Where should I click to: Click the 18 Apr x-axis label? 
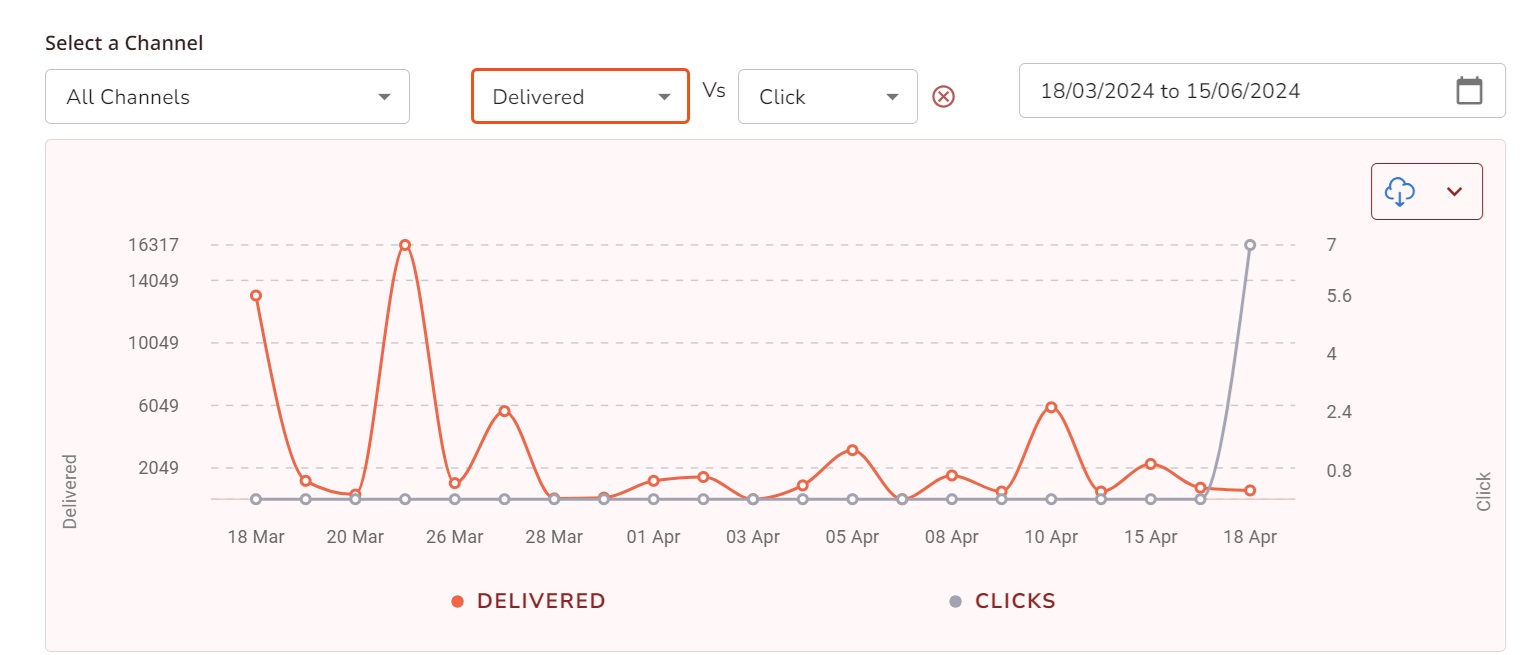[x=1250, y=537]
